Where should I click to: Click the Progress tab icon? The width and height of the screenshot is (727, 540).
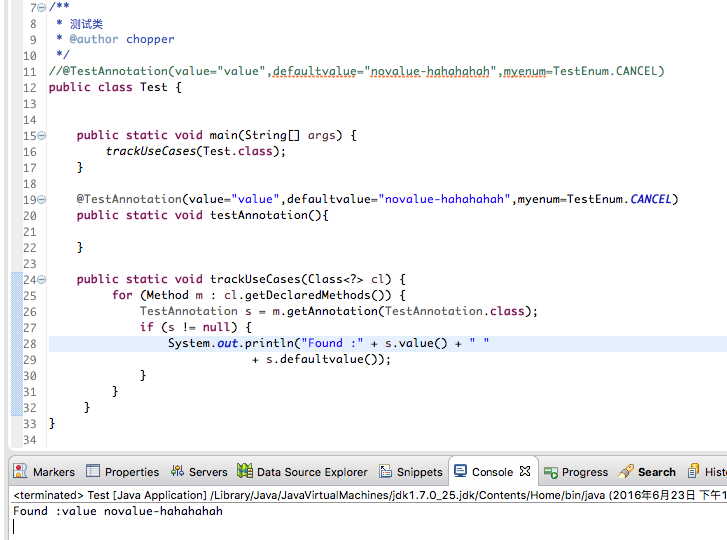[x=551, y=472]
